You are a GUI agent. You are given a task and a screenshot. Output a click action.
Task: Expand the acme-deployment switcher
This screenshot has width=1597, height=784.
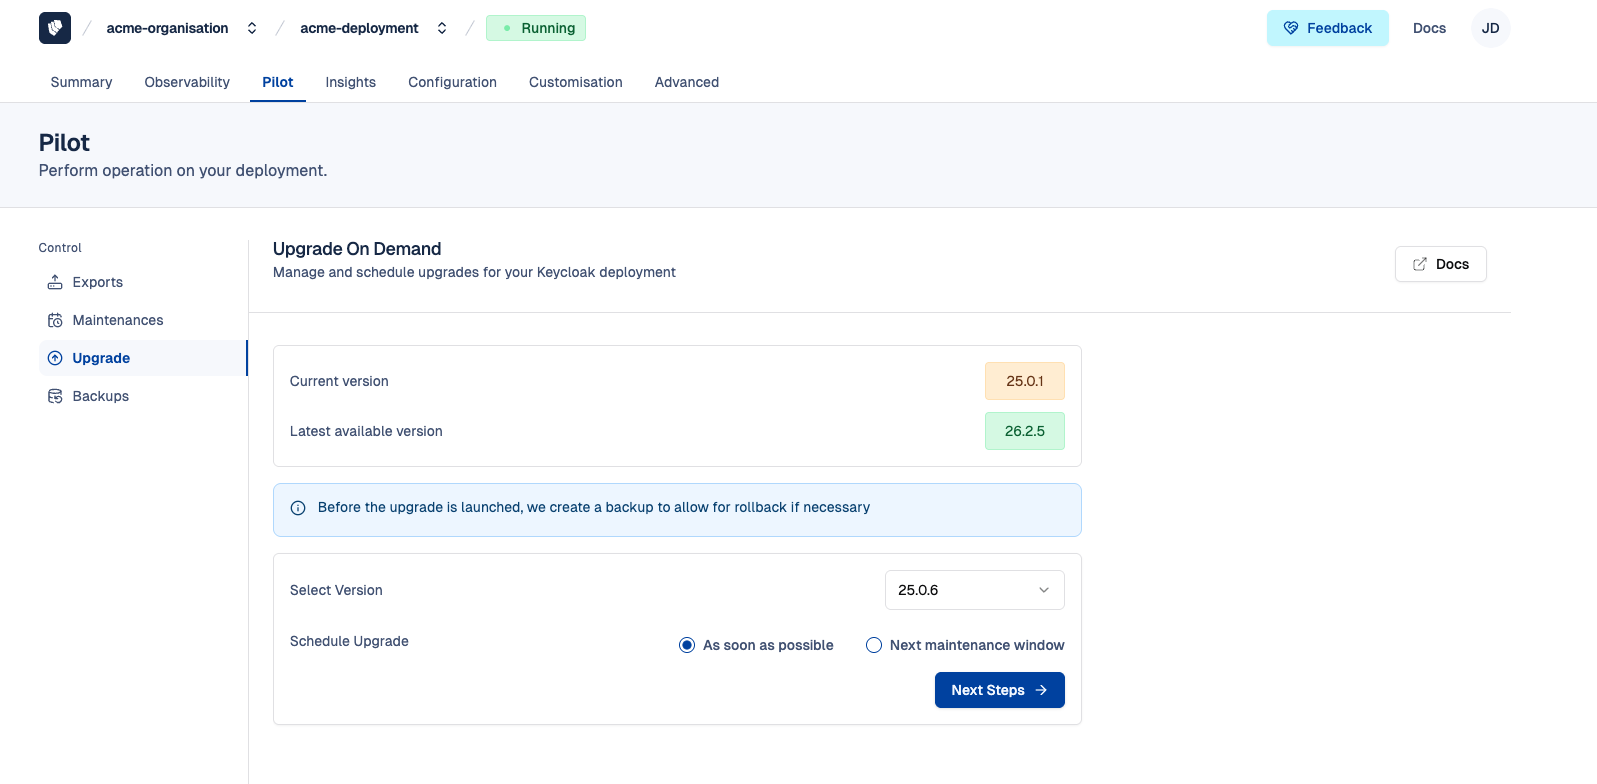[x=442, y=28]
